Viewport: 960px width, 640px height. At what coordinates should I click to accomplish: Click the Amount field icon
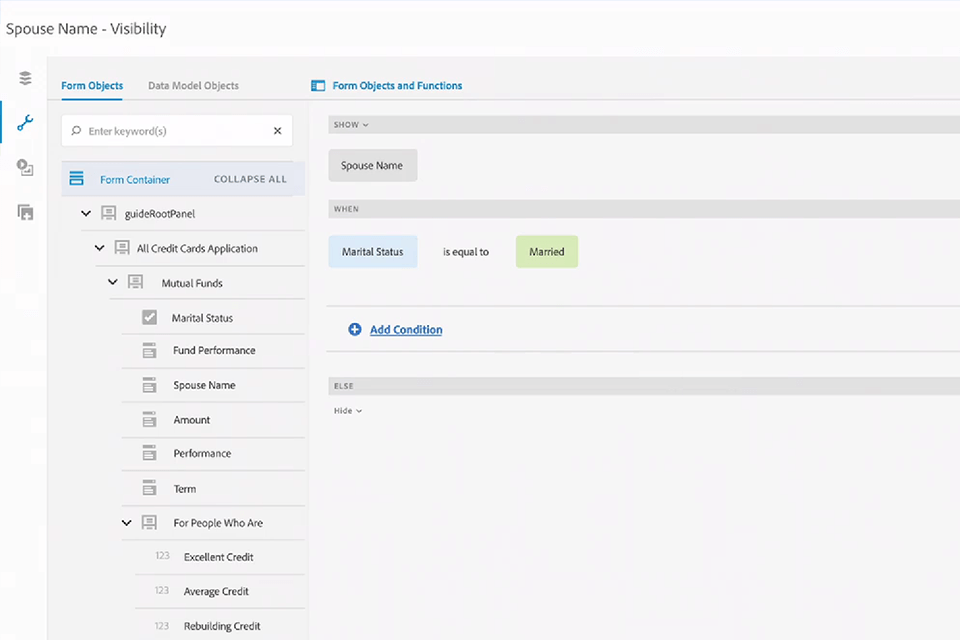tap(149, 420)
